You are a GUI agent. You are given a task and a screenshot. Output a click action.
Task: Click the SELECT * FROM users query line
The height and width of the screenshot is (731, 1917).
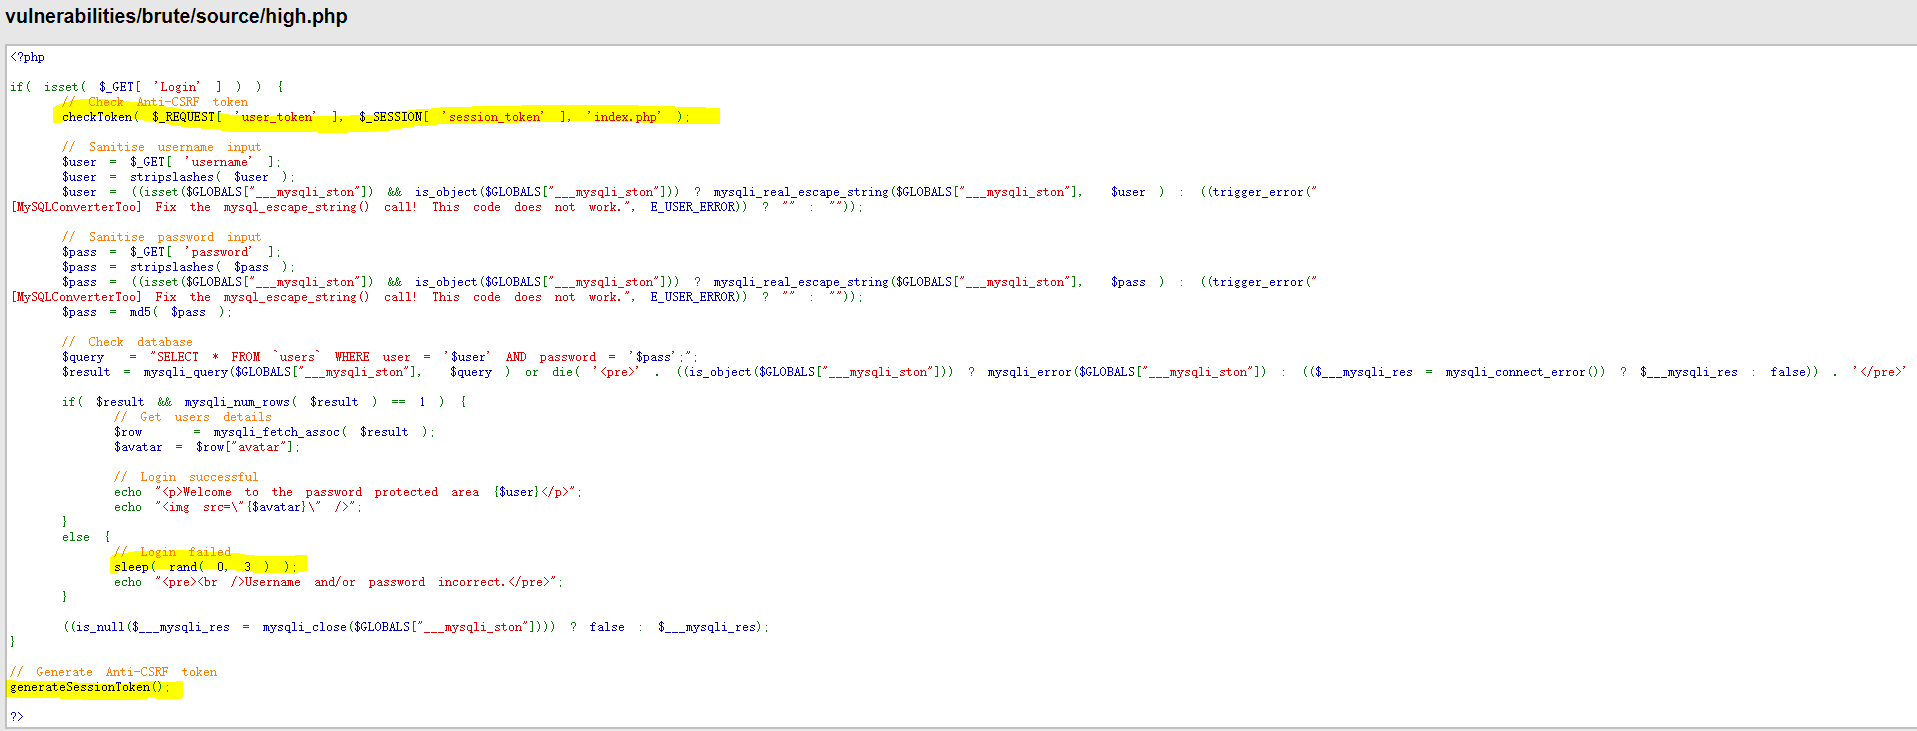coord(380,357)
